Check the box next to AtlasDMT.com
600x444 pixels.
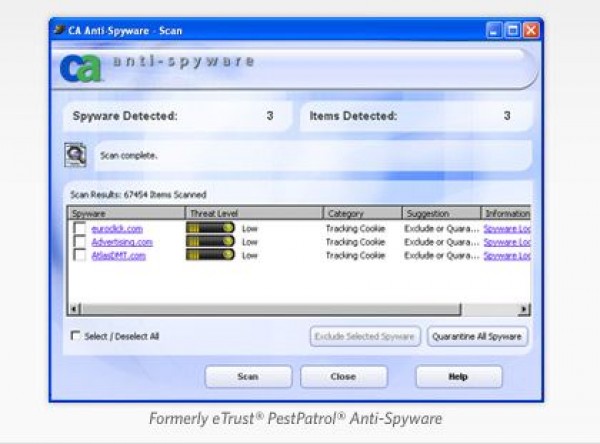tap(80, 255)
